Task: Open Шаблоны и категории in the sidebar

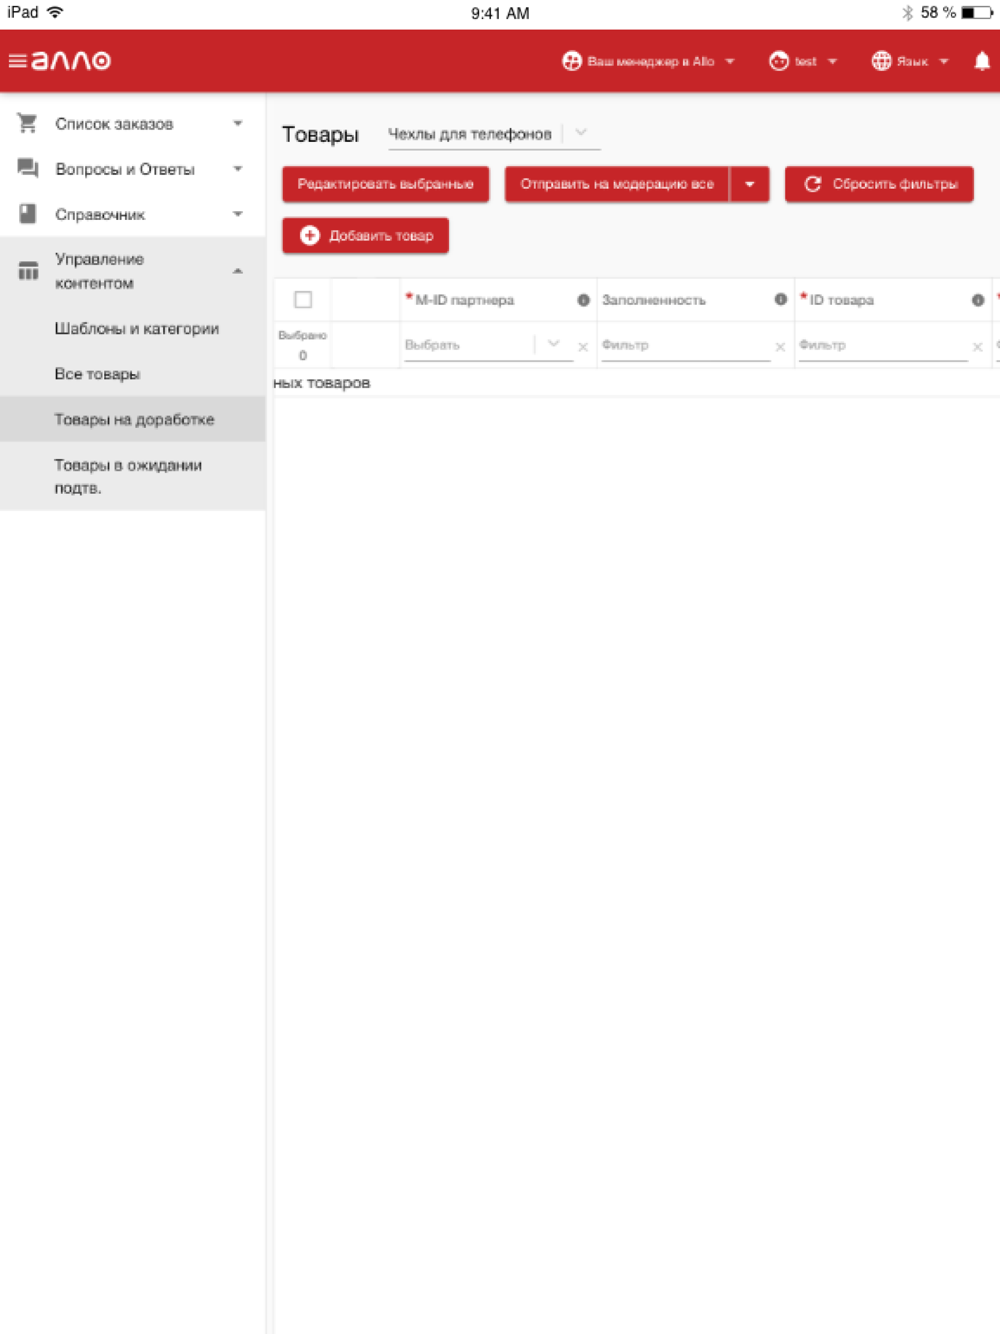Action: tap(137, 329)
